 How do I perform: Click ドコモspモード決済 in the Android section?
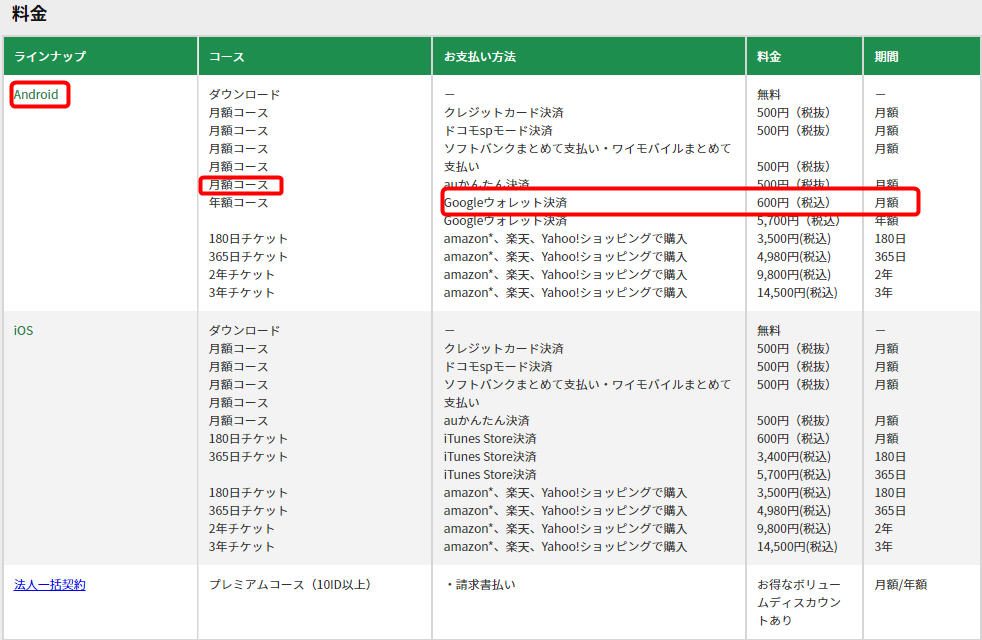pos(498,131)
